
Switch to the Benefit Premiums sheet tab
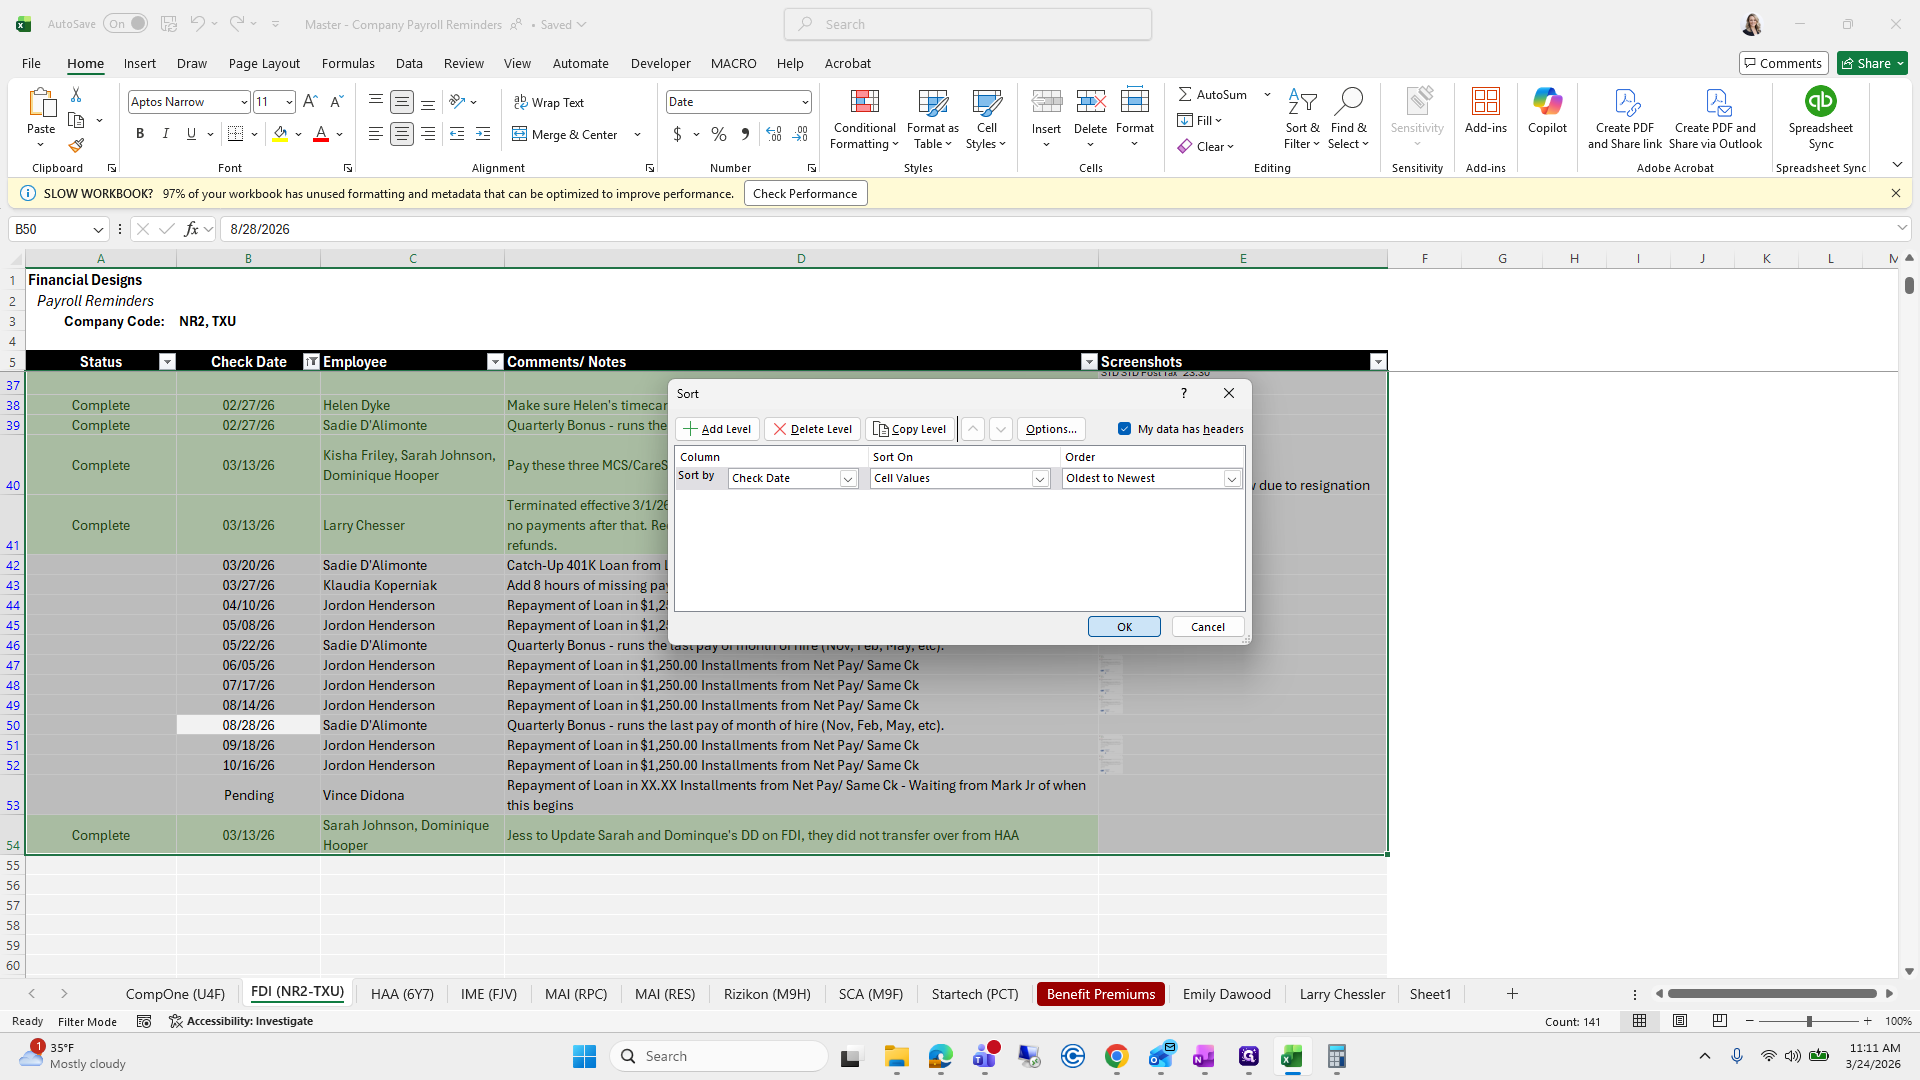1100,994
